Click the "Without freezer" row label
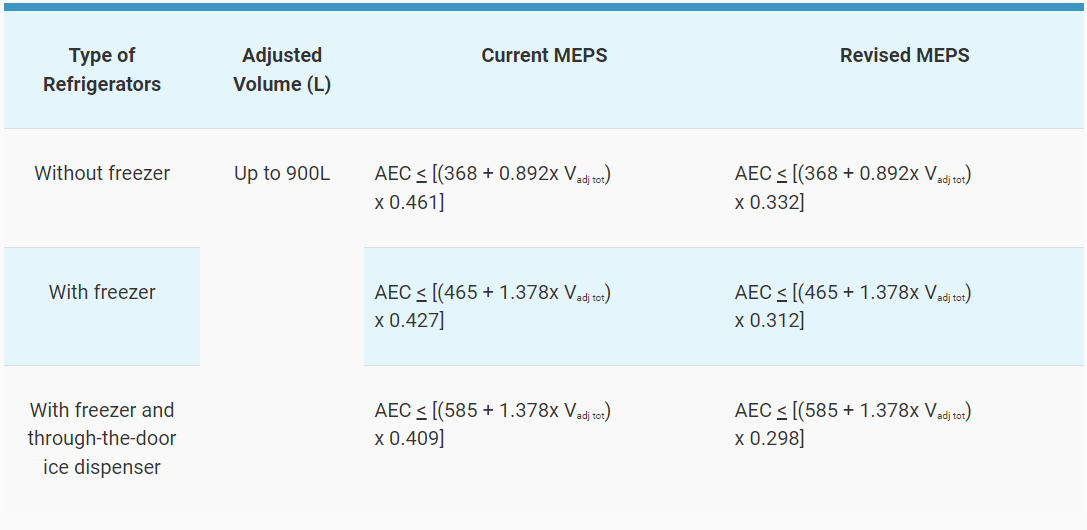Viewport: 1087px width, 530px height. pos(102,174)
